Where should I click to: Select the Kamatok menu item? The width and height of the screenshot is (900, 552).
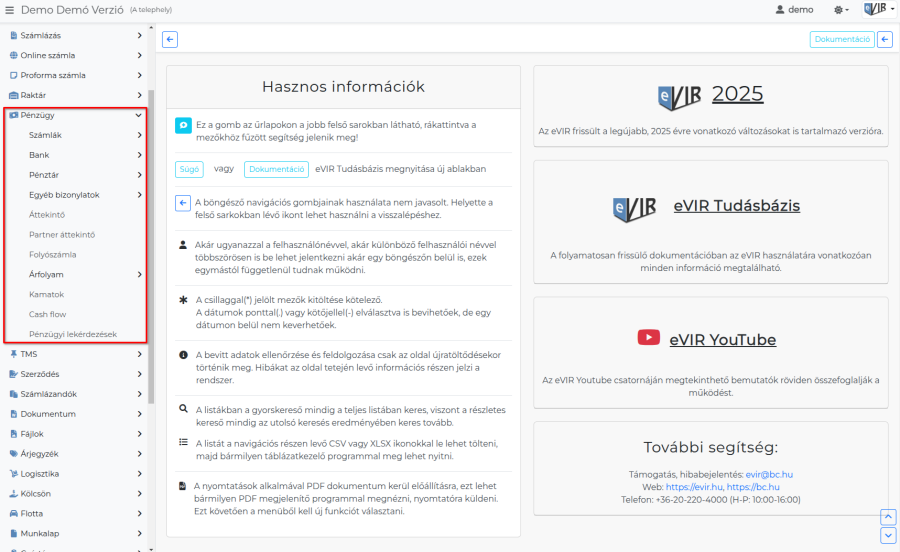coord(46,294)
